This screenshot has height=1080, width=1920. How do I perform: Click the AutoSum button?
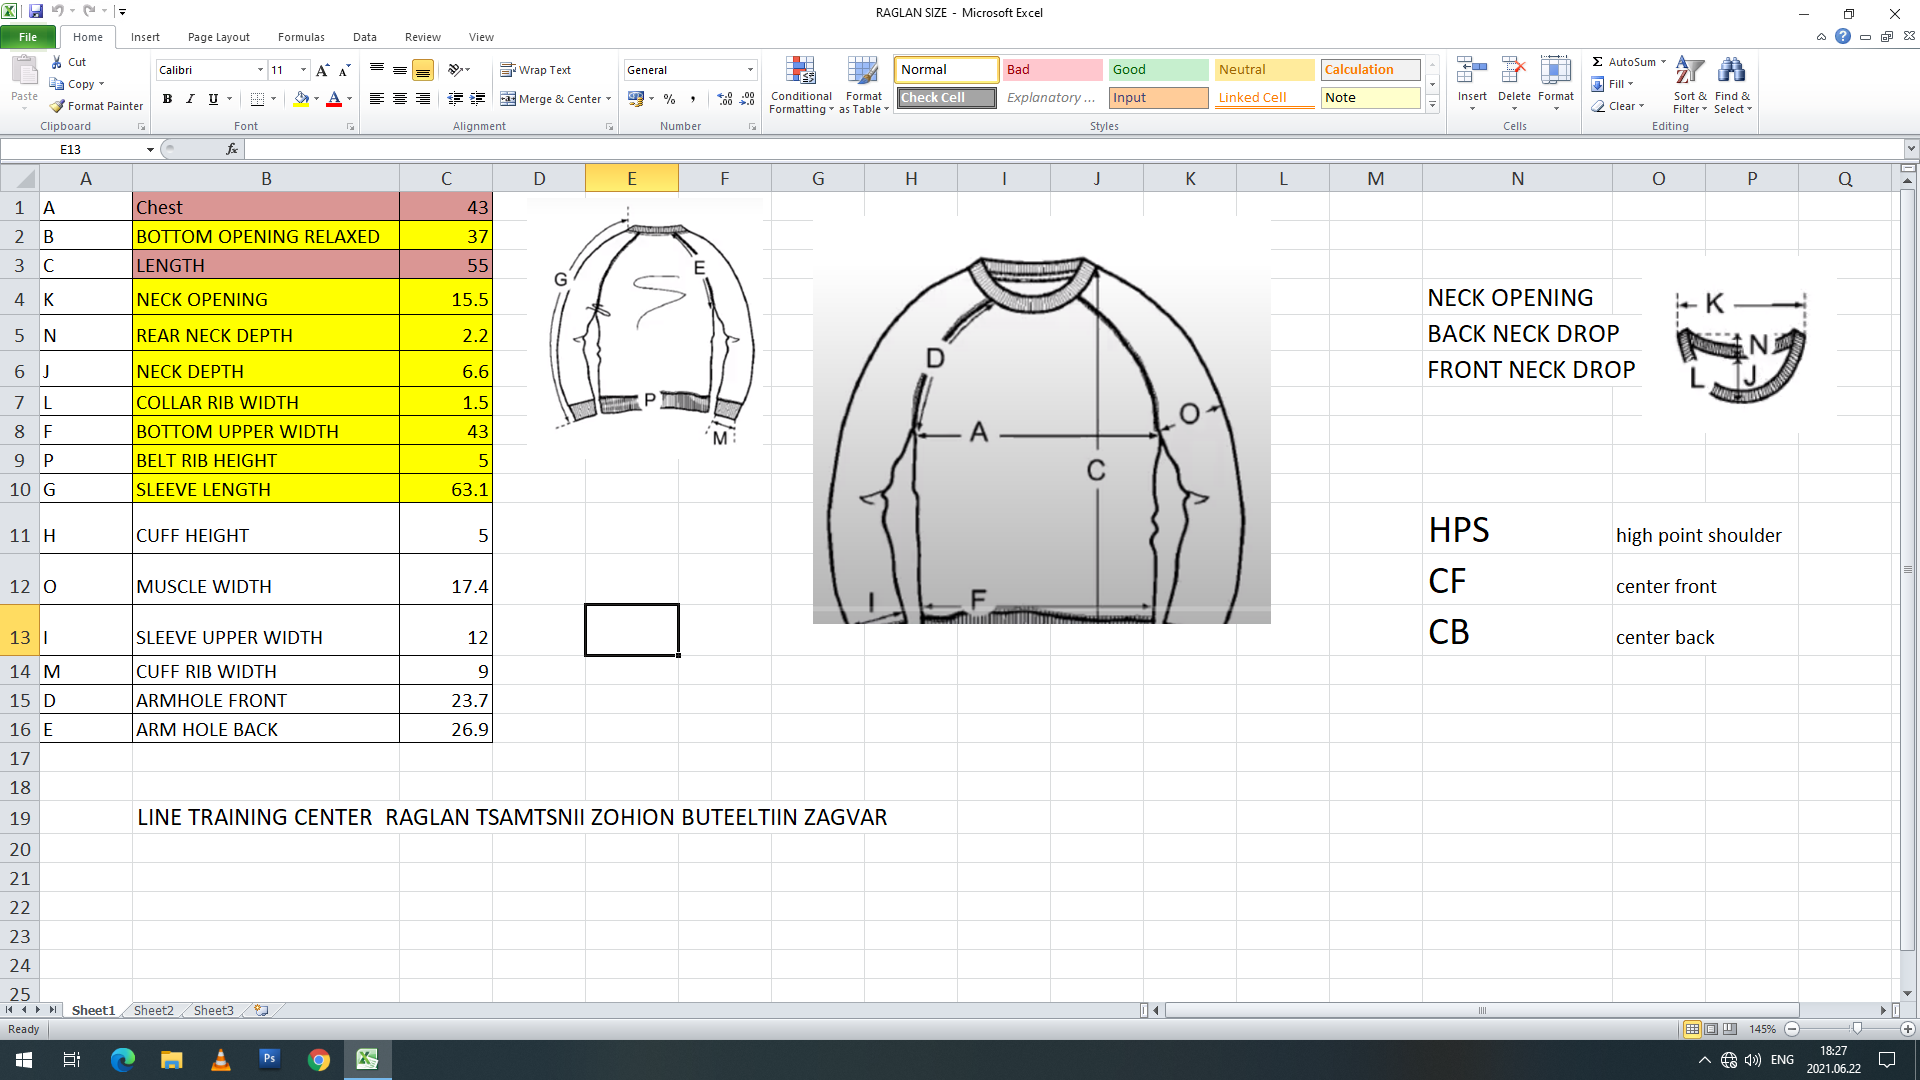(1623, 62)
